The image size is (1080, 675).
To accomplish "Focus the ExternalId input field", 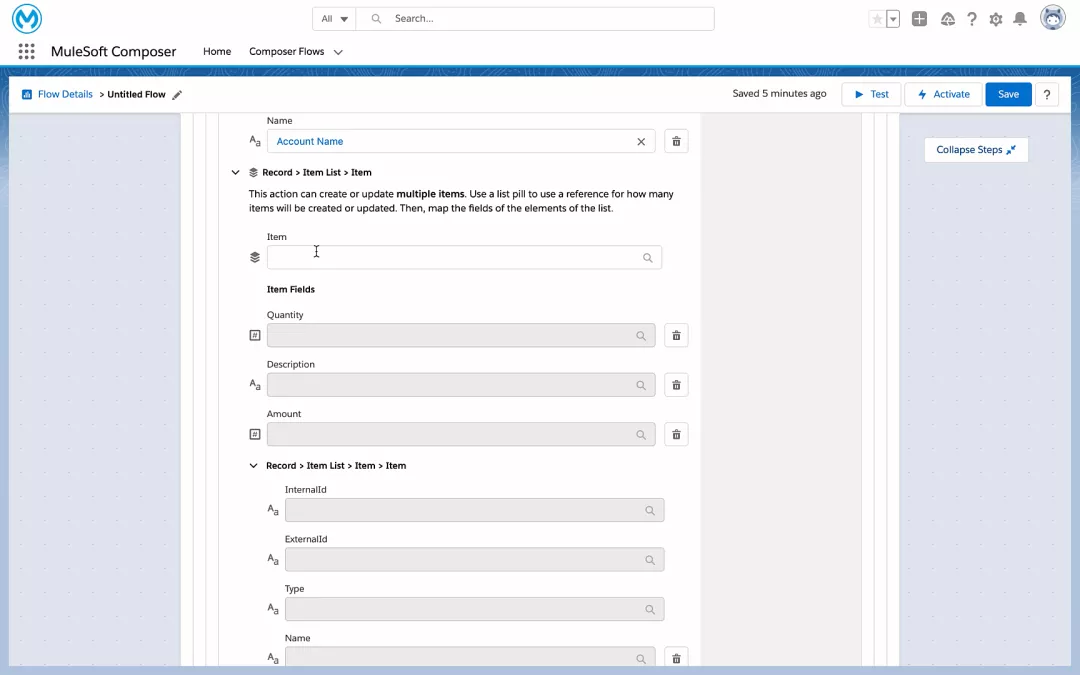I will (475, 560).
